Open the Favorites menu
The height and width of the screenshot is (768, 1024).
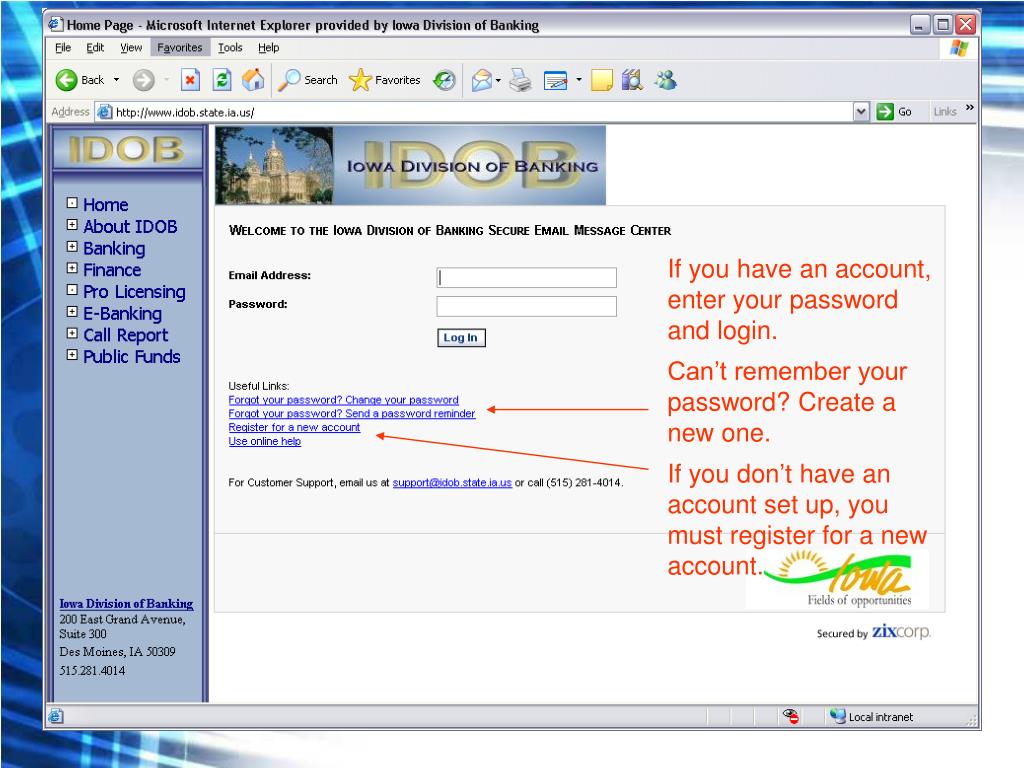click(x=180, y=48)
